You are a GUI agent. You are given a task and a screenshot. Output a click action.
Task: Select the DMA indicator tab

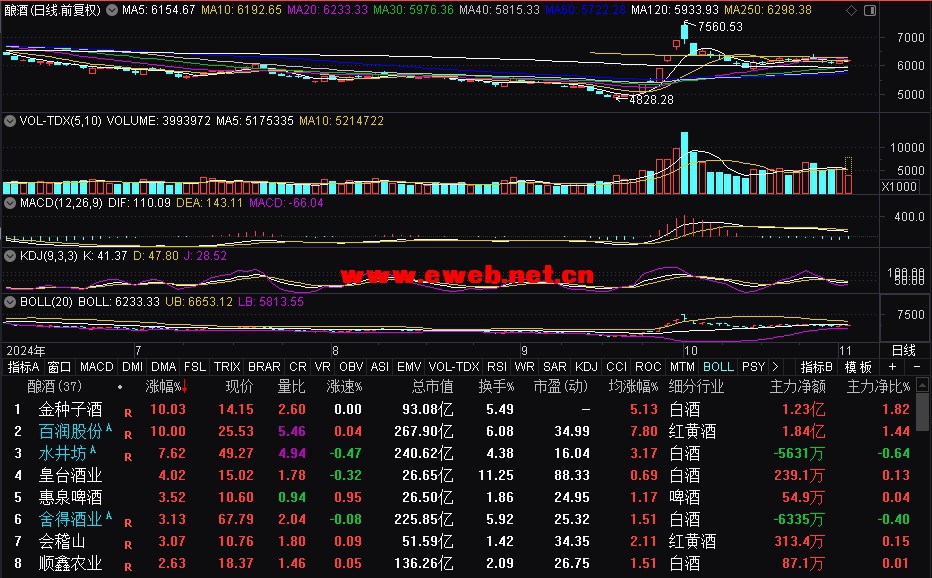pyautogui.click(x=163, y=367)
